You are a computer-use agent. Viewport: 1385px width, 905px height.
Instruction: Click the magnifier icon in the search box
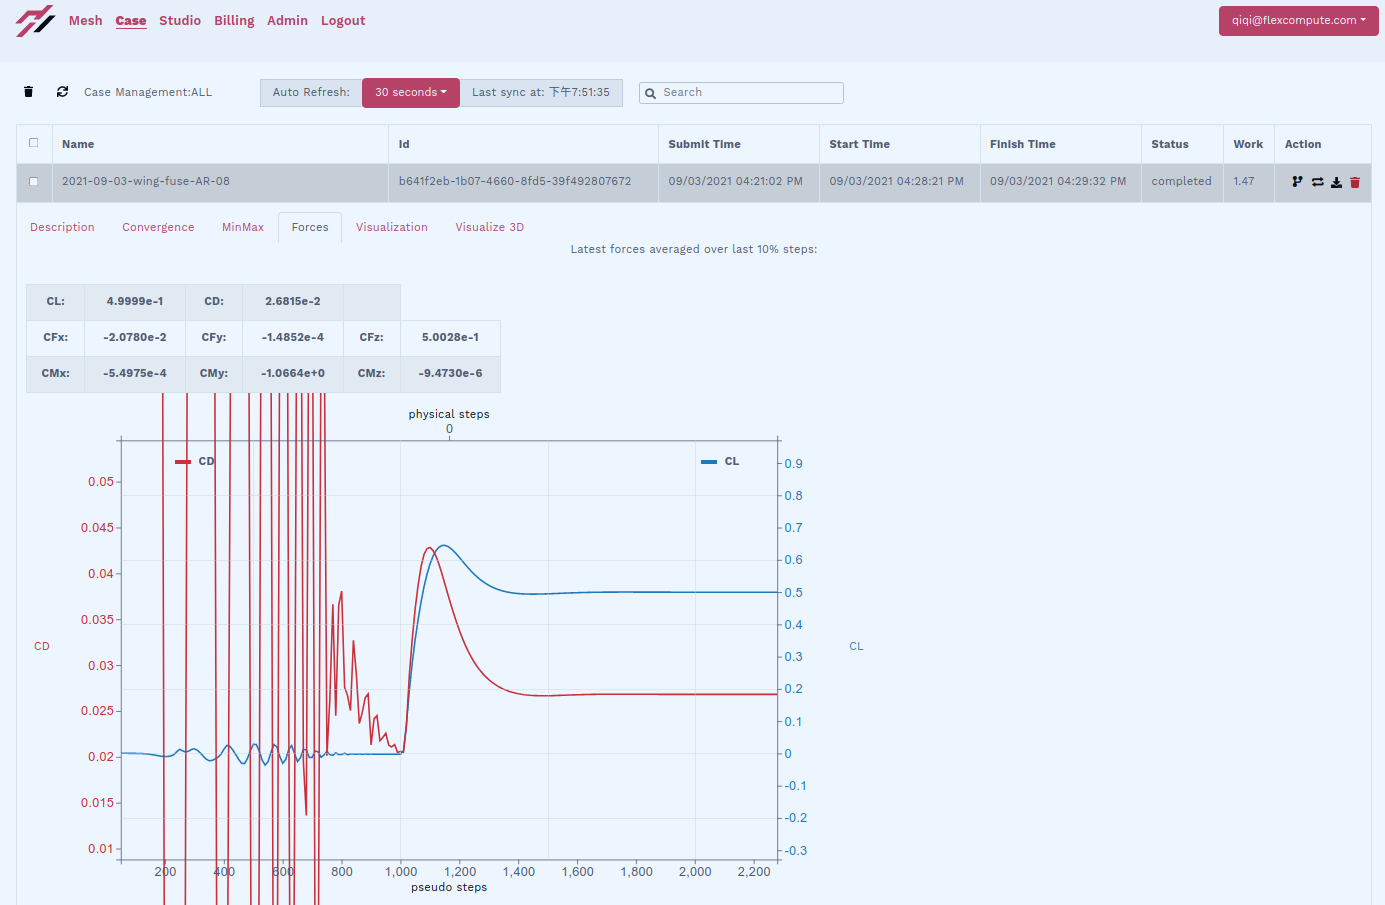651,93
